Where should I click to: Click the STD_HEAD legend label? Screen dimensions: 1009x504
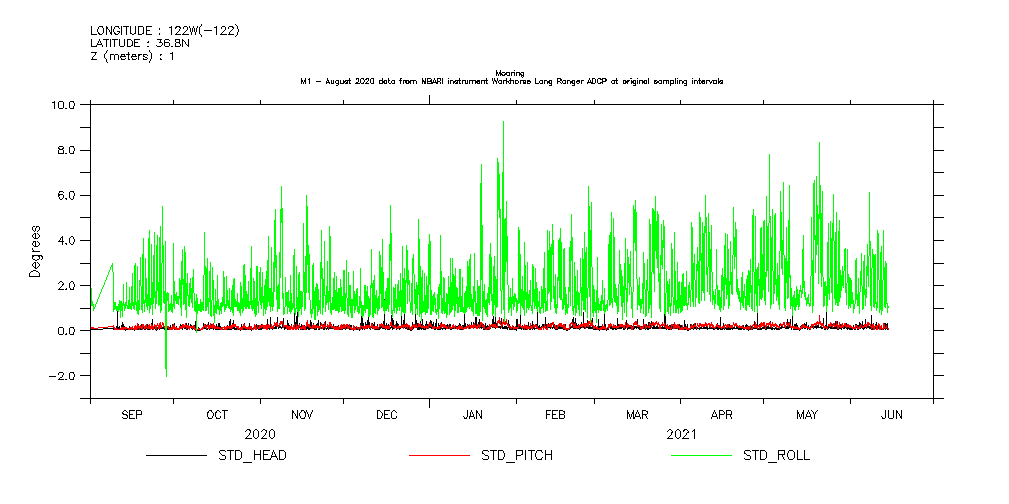(x=253, y=455)
